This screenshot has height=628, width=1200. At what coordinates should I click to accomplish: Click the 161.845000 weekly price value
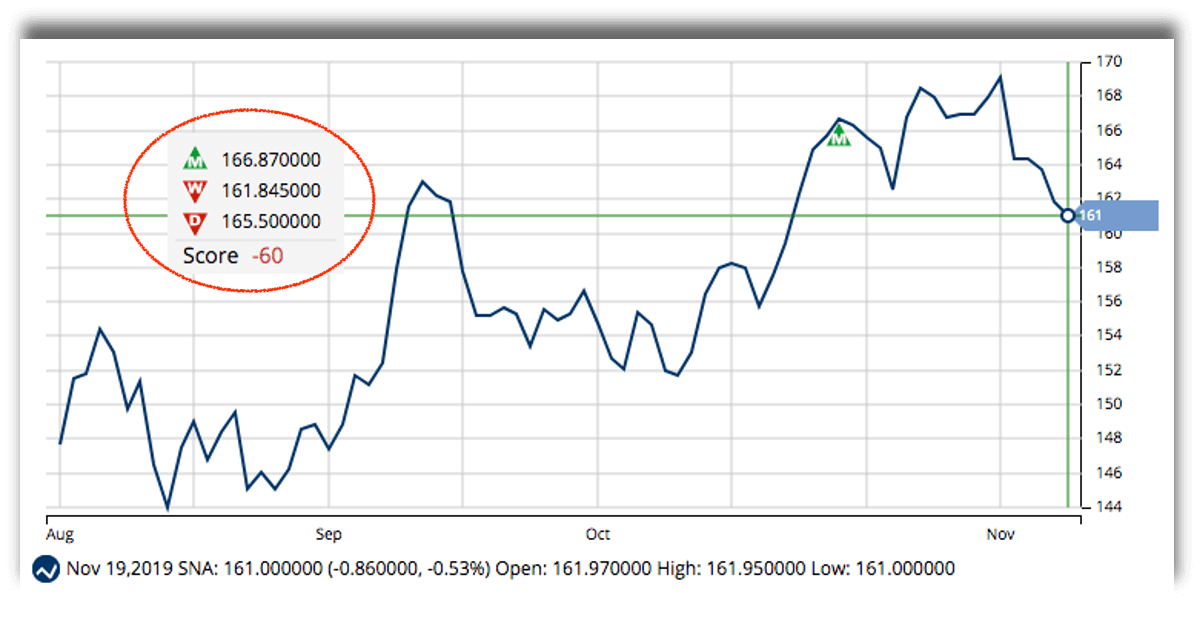click(x=271, y=190)
